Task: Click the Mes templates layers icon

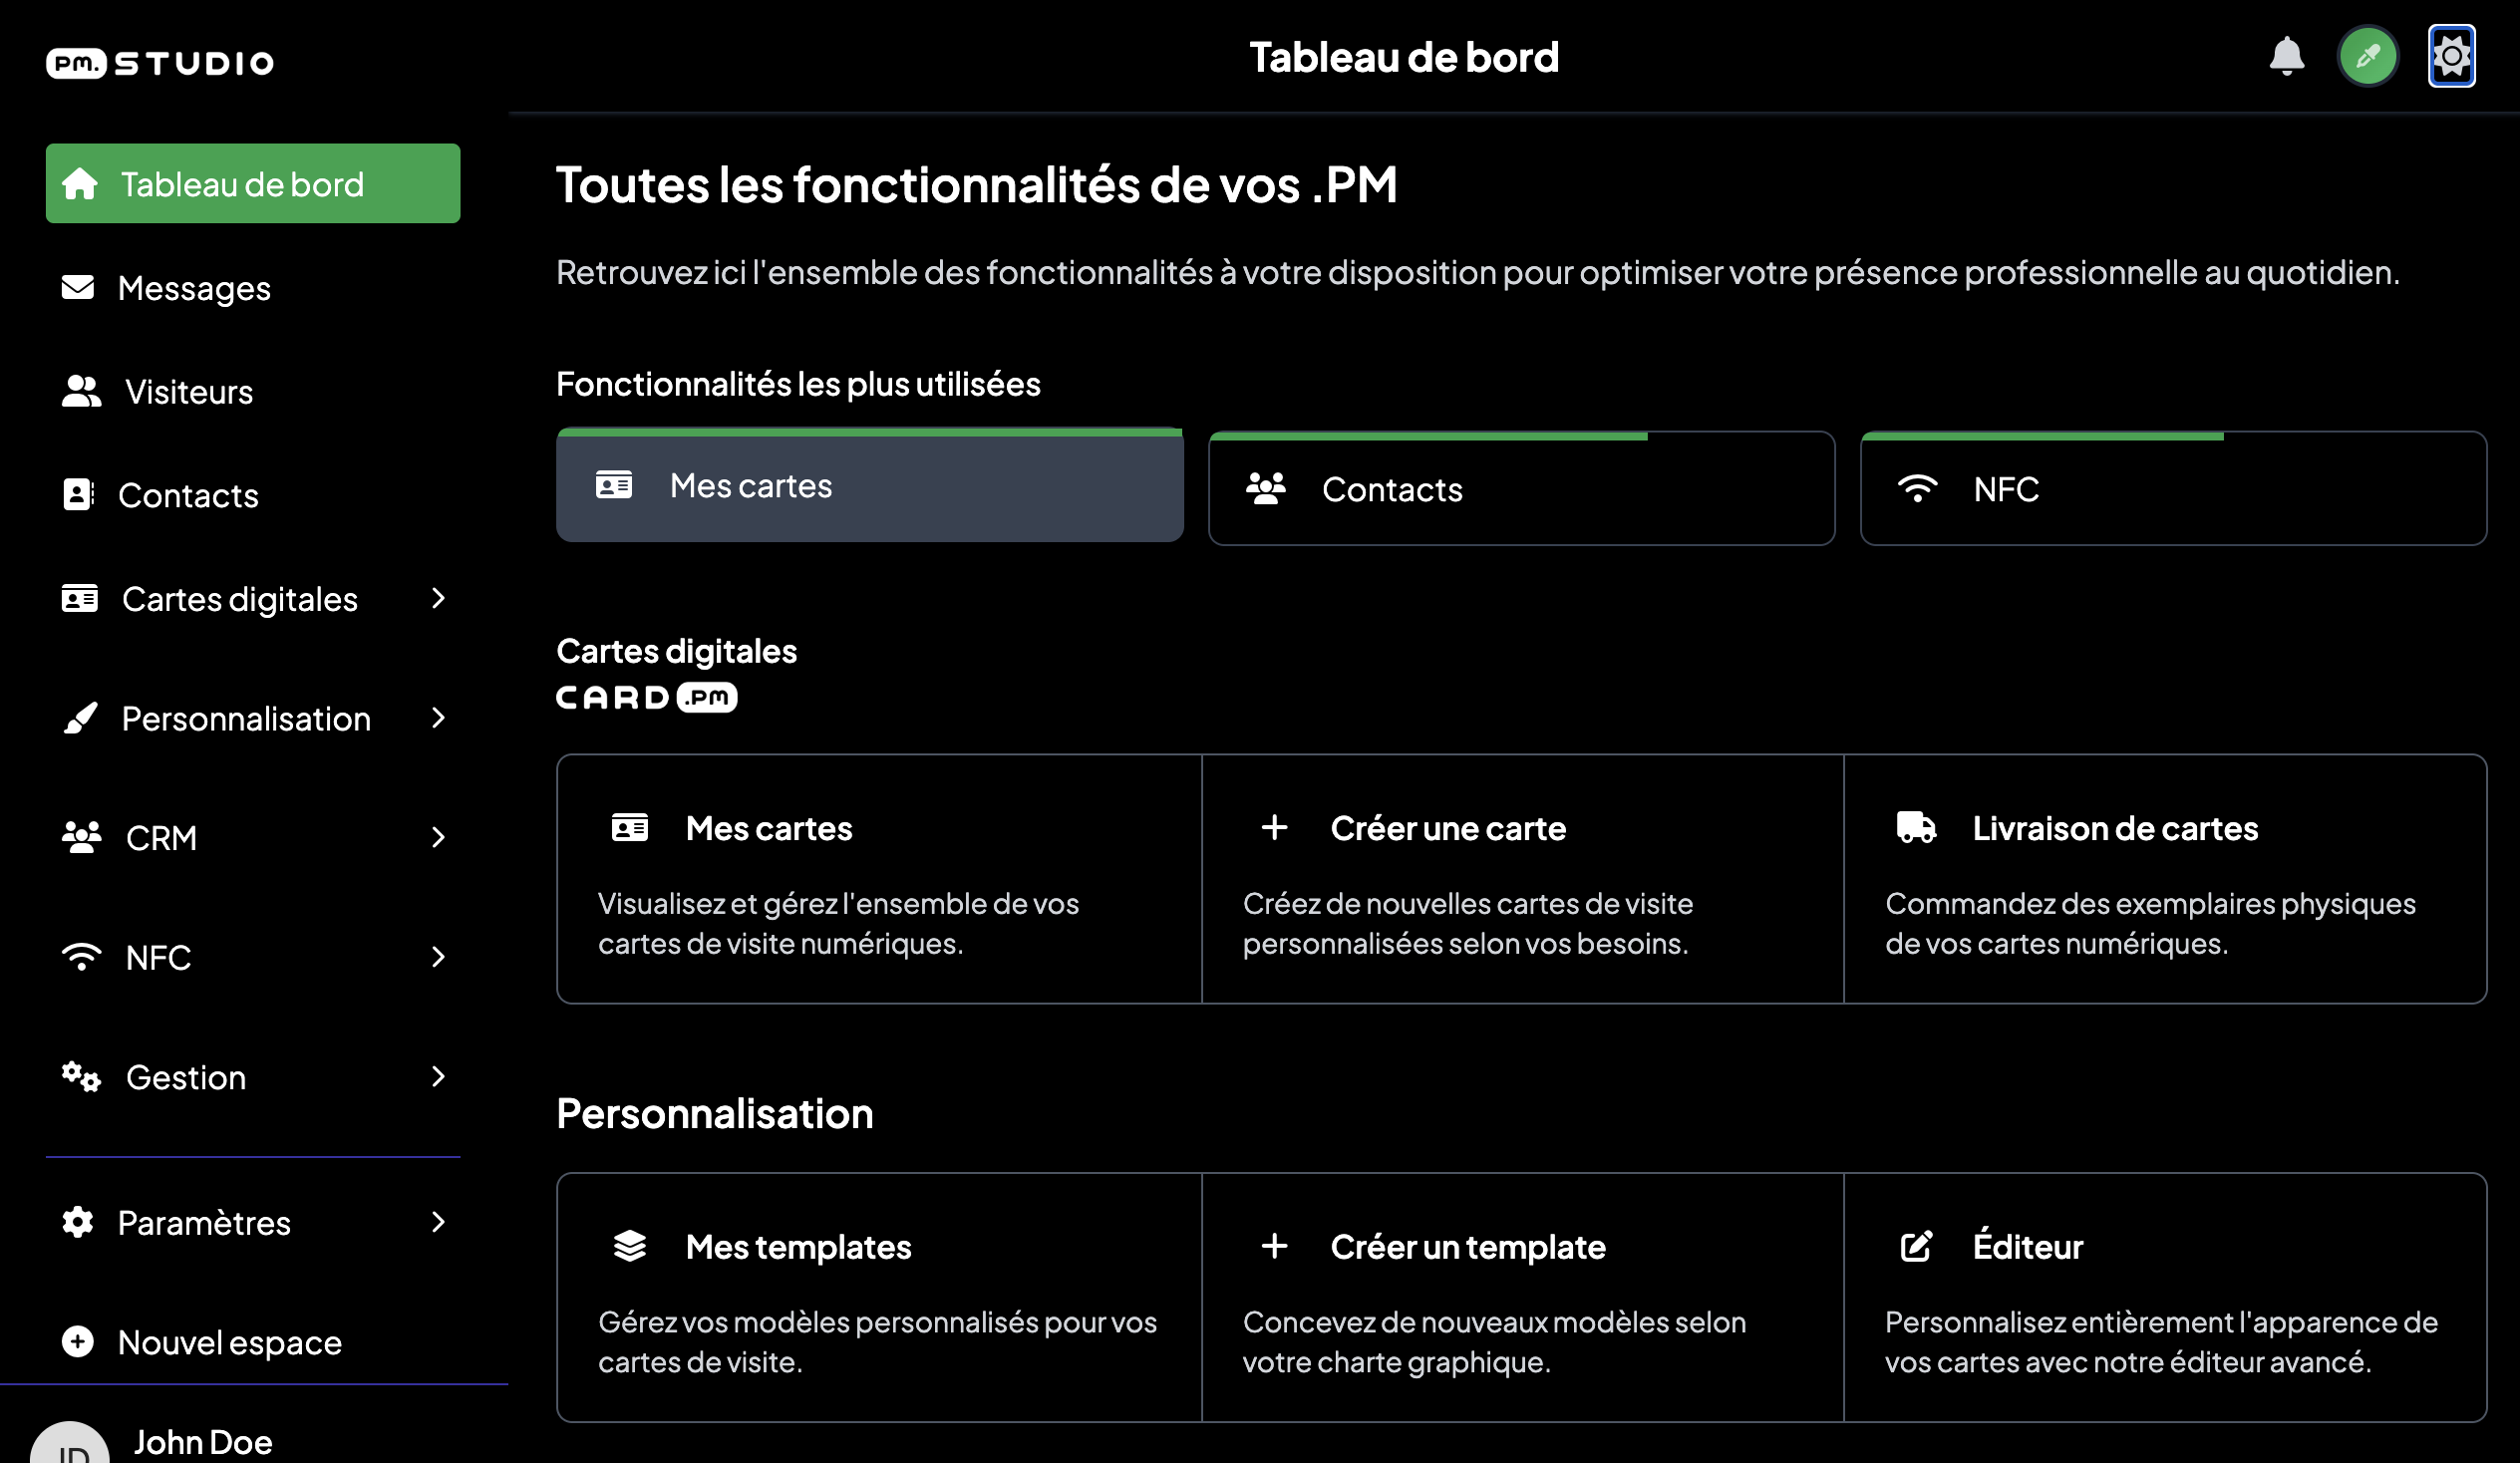Action: click(629, 1246)
